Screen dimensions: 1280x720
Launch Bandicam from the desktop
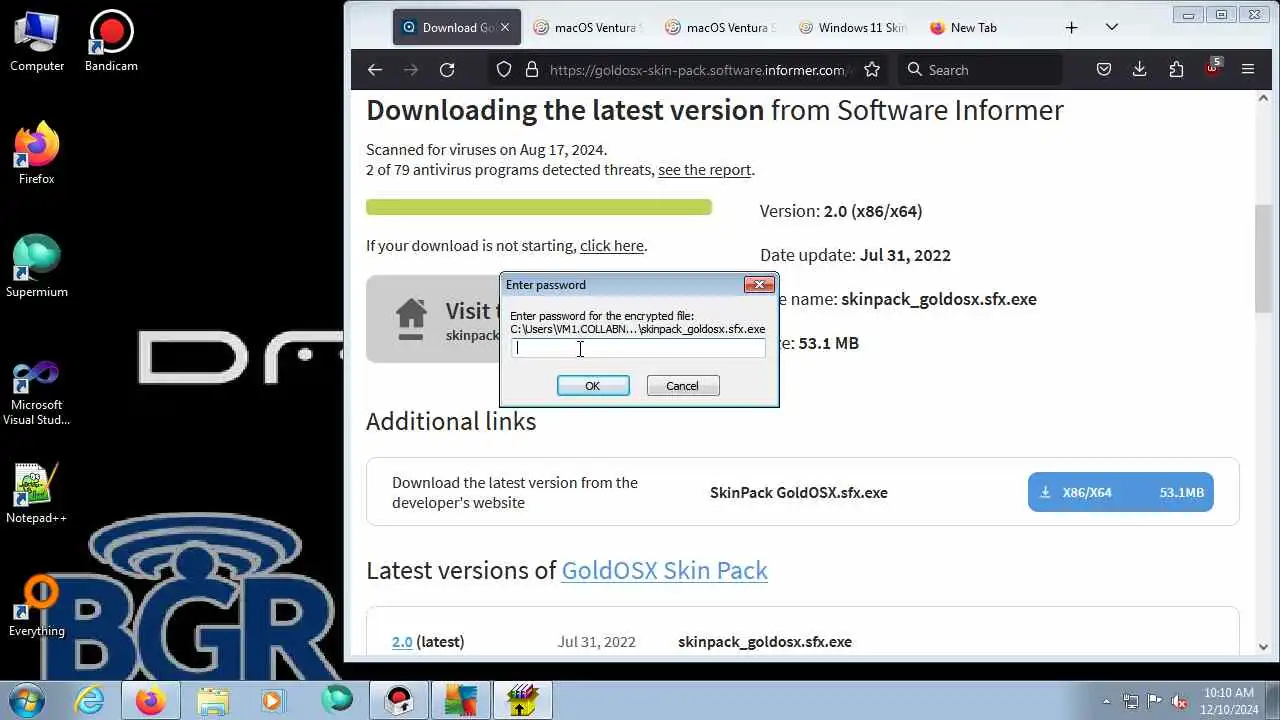click(111, 42)
